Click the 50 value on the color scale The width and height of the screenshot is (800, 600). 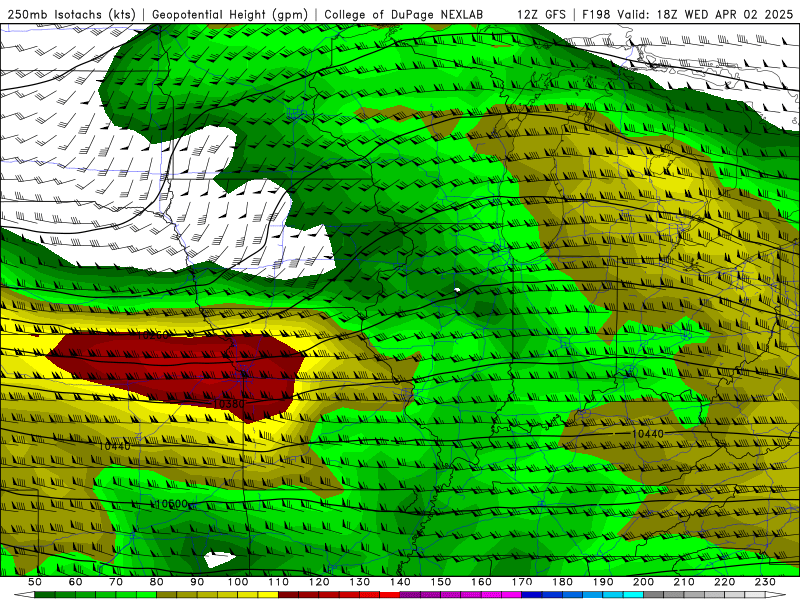click(35, 582)
